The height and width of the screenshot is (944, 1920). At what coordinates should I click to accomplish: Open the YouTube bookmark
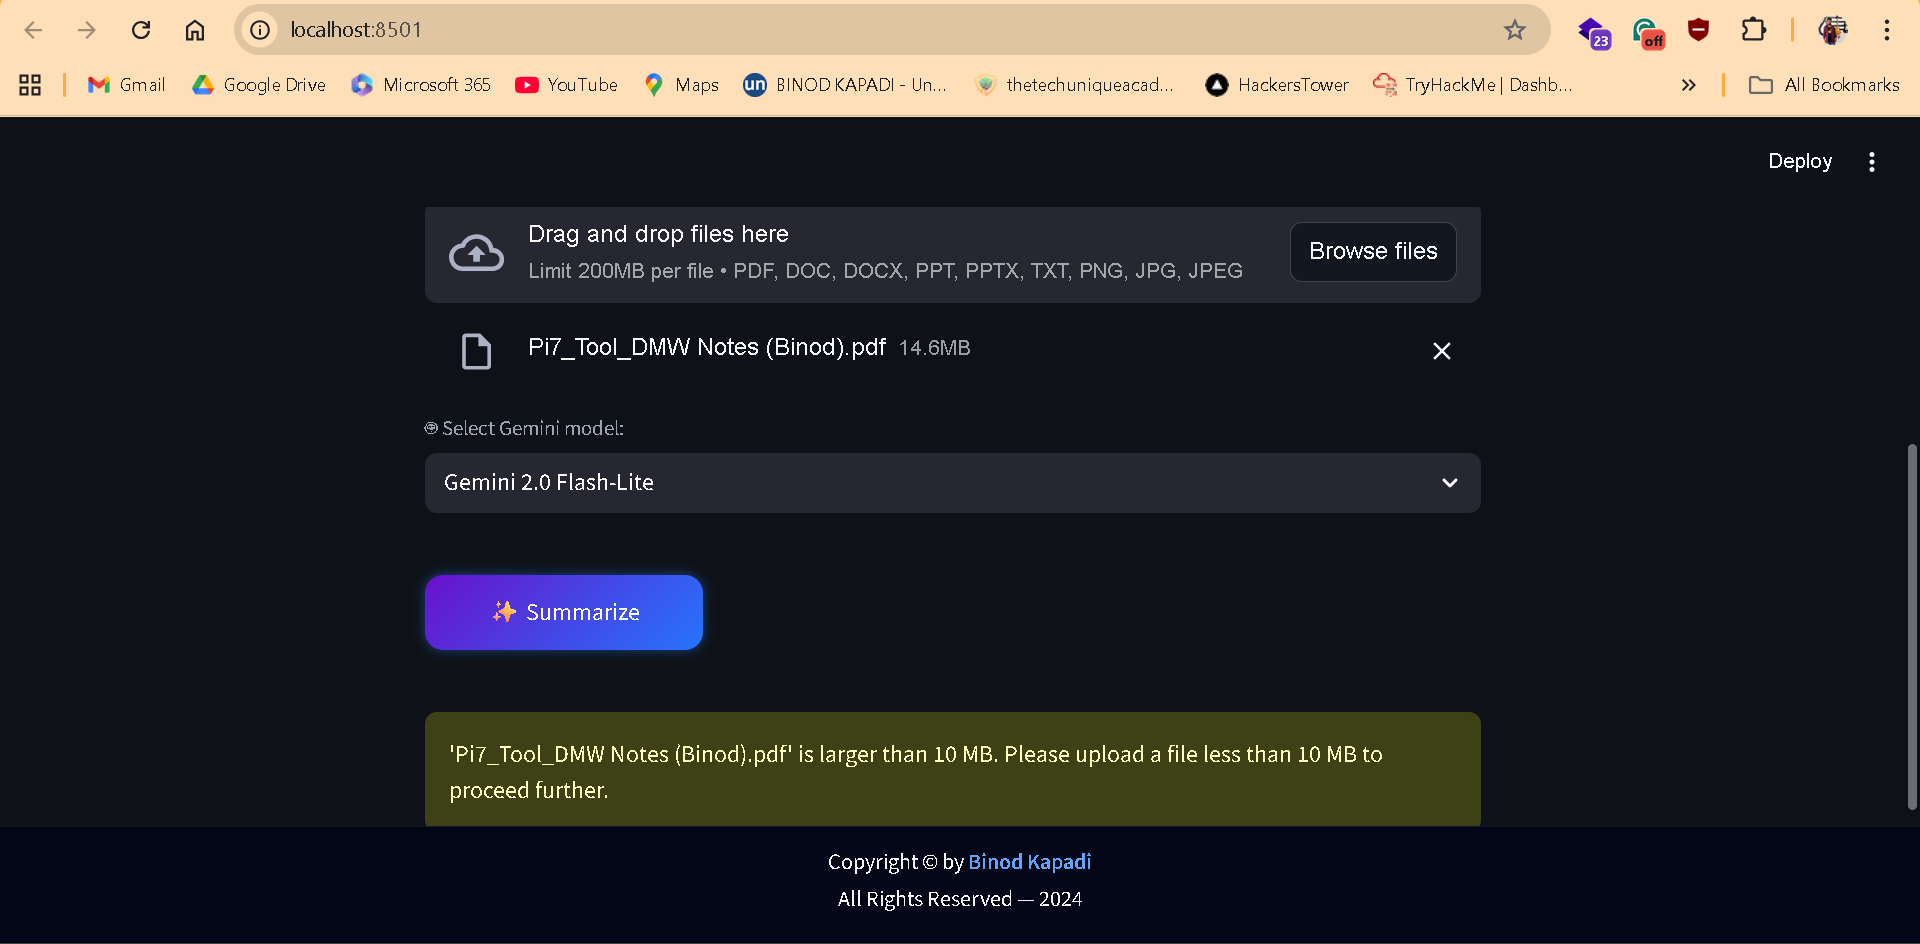click(566, 85)
